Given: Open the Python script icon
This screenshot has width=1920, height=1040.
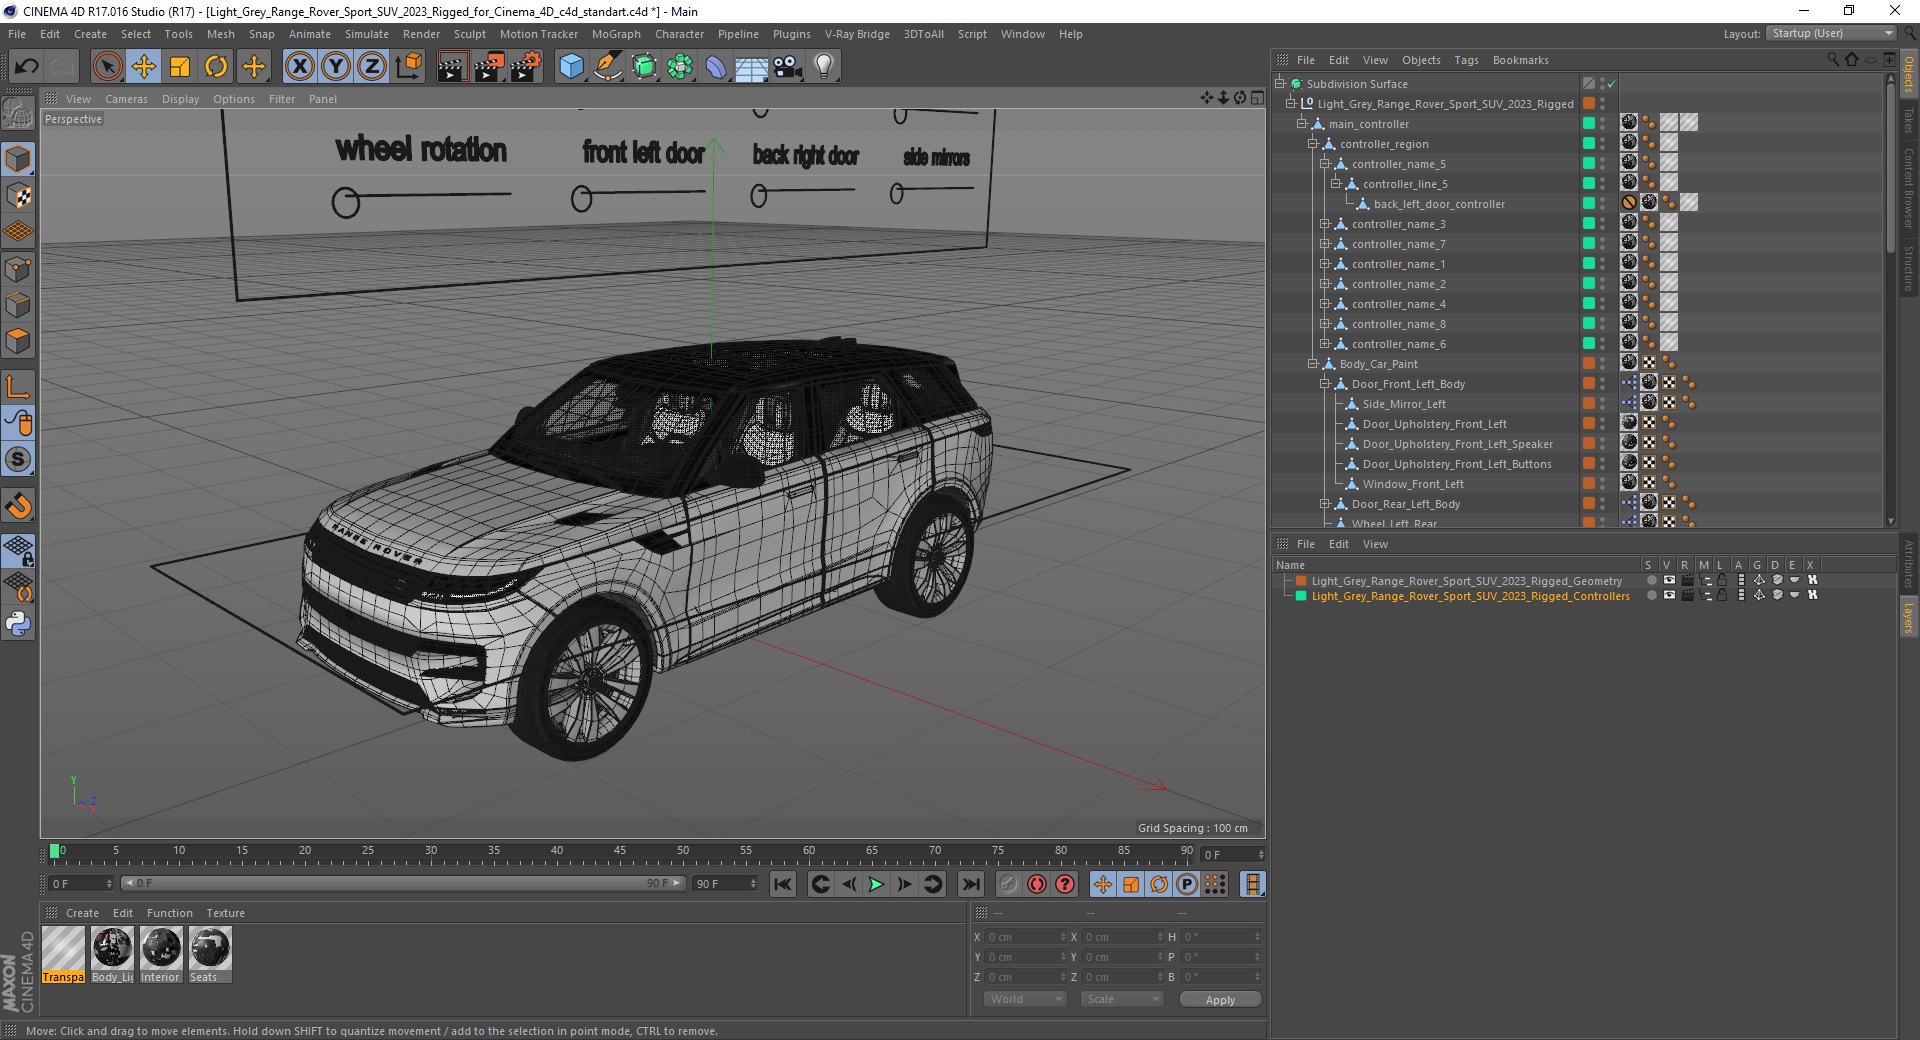Looking at the screenshot, I should tap(18, 624).
